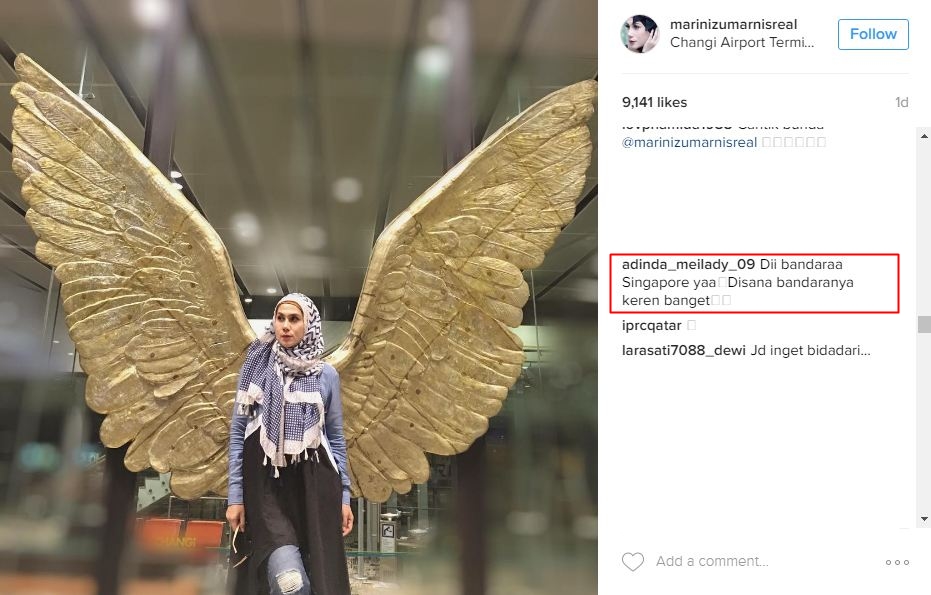Open the three-dot more options menu
Screen dimensions: 931x595
tap(897, 562)
